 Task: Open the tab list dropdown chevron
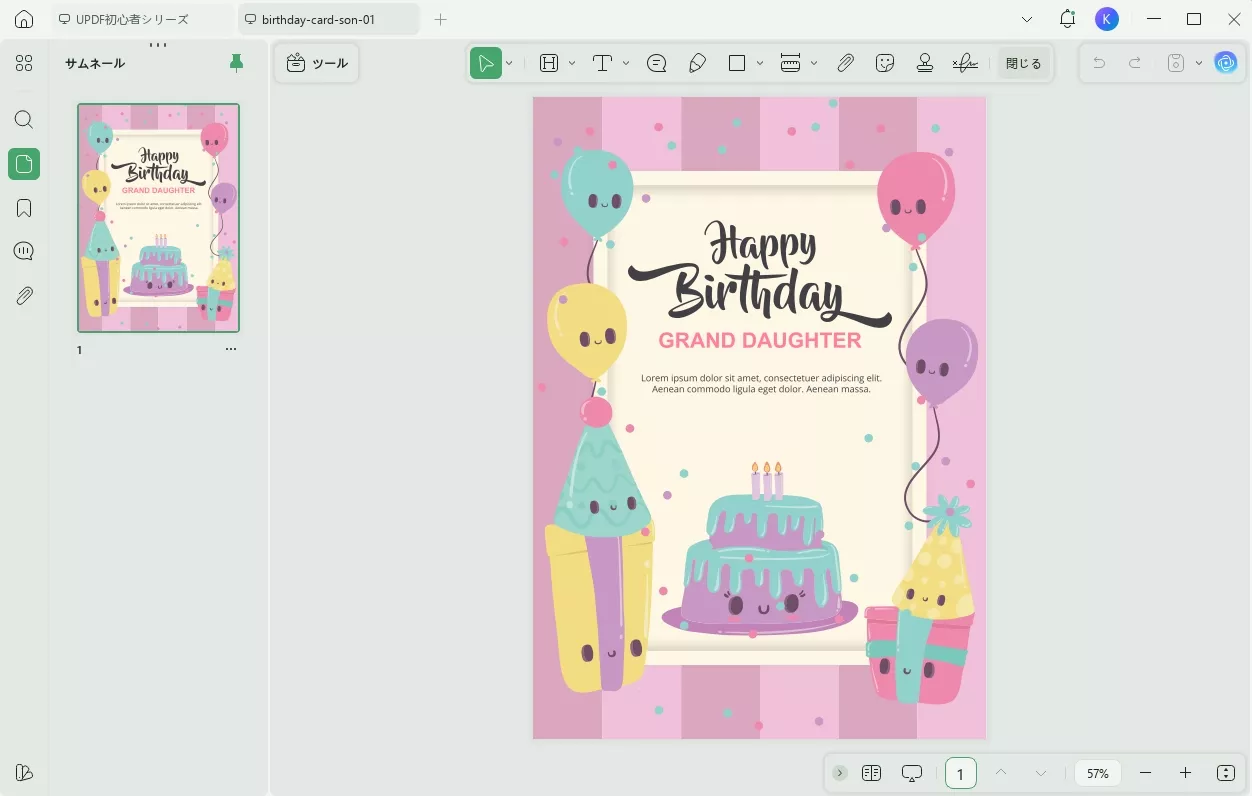pos(1027,19)
